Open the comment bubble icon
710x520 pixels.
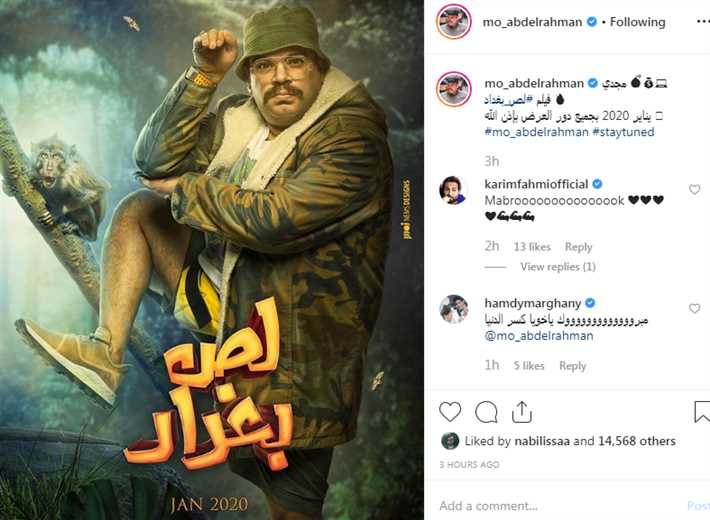[x=486, y=412]
